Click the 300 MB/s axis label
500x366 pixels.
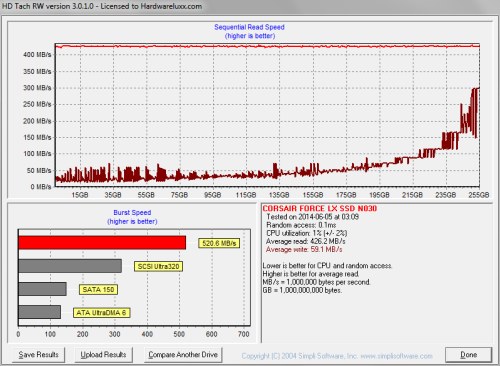point(37,88)
